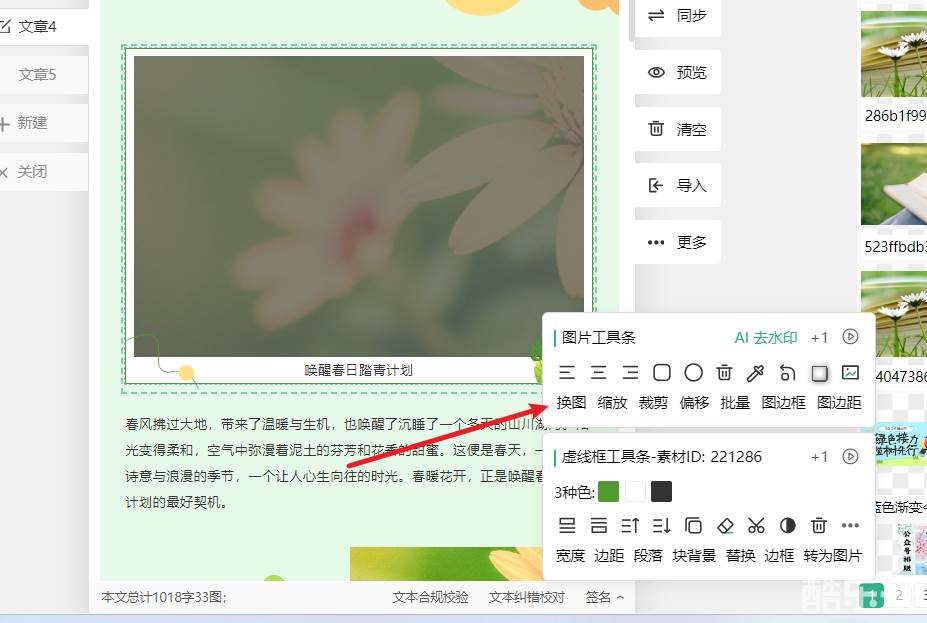
Task: Click the 预览 preview eye button
Action: click(x=678, y=72)
